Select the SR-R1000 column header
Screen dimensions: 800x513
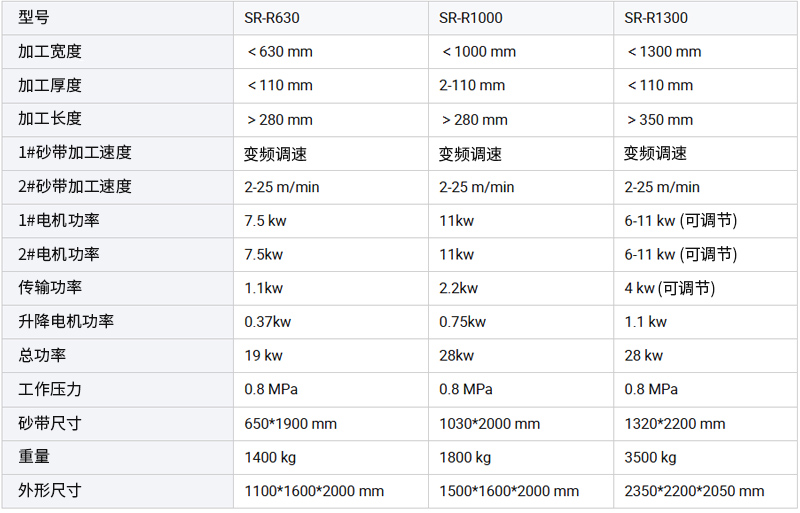click(521, 18)
